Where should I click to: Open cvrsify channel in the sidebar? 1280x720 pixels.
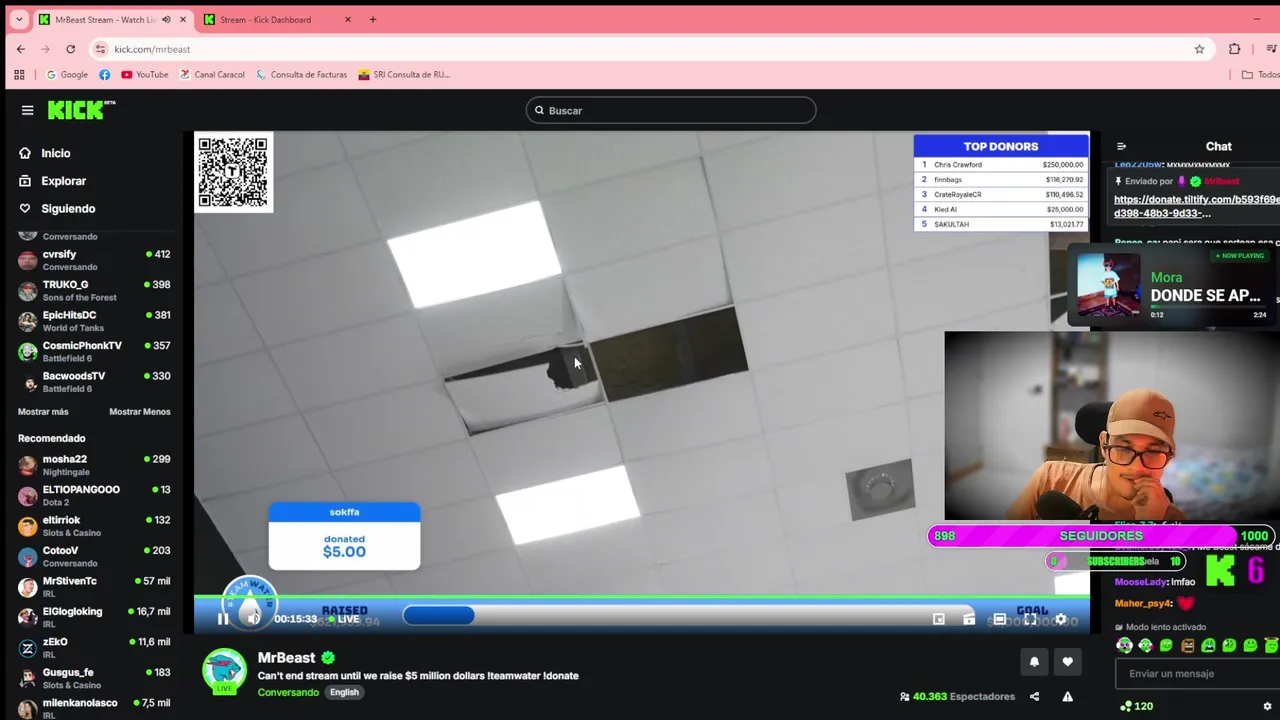(94, 260)
